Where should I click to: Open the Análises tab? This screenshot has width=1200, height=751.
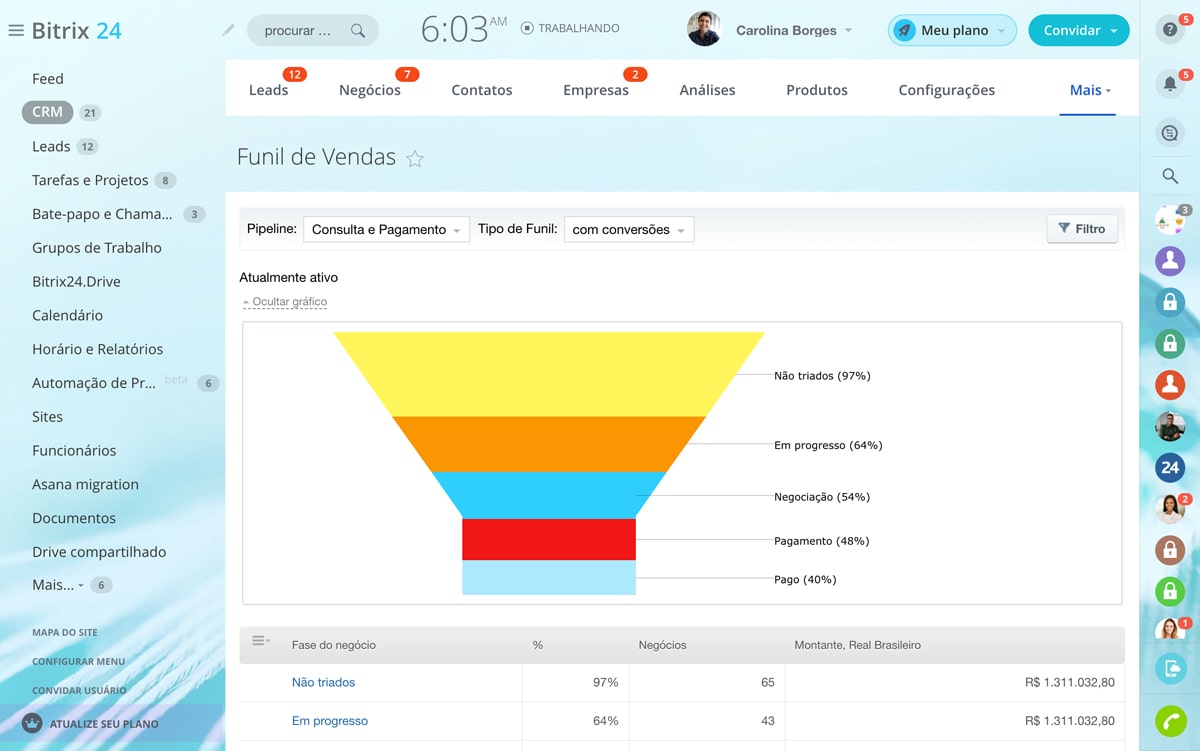tap(707, 90)
